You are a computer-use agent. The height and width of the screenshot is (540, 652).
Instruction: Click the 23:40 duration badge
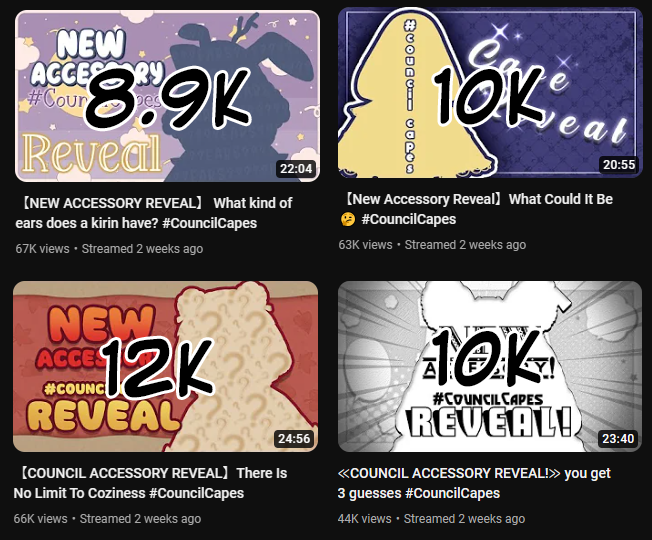pos(618,439)
